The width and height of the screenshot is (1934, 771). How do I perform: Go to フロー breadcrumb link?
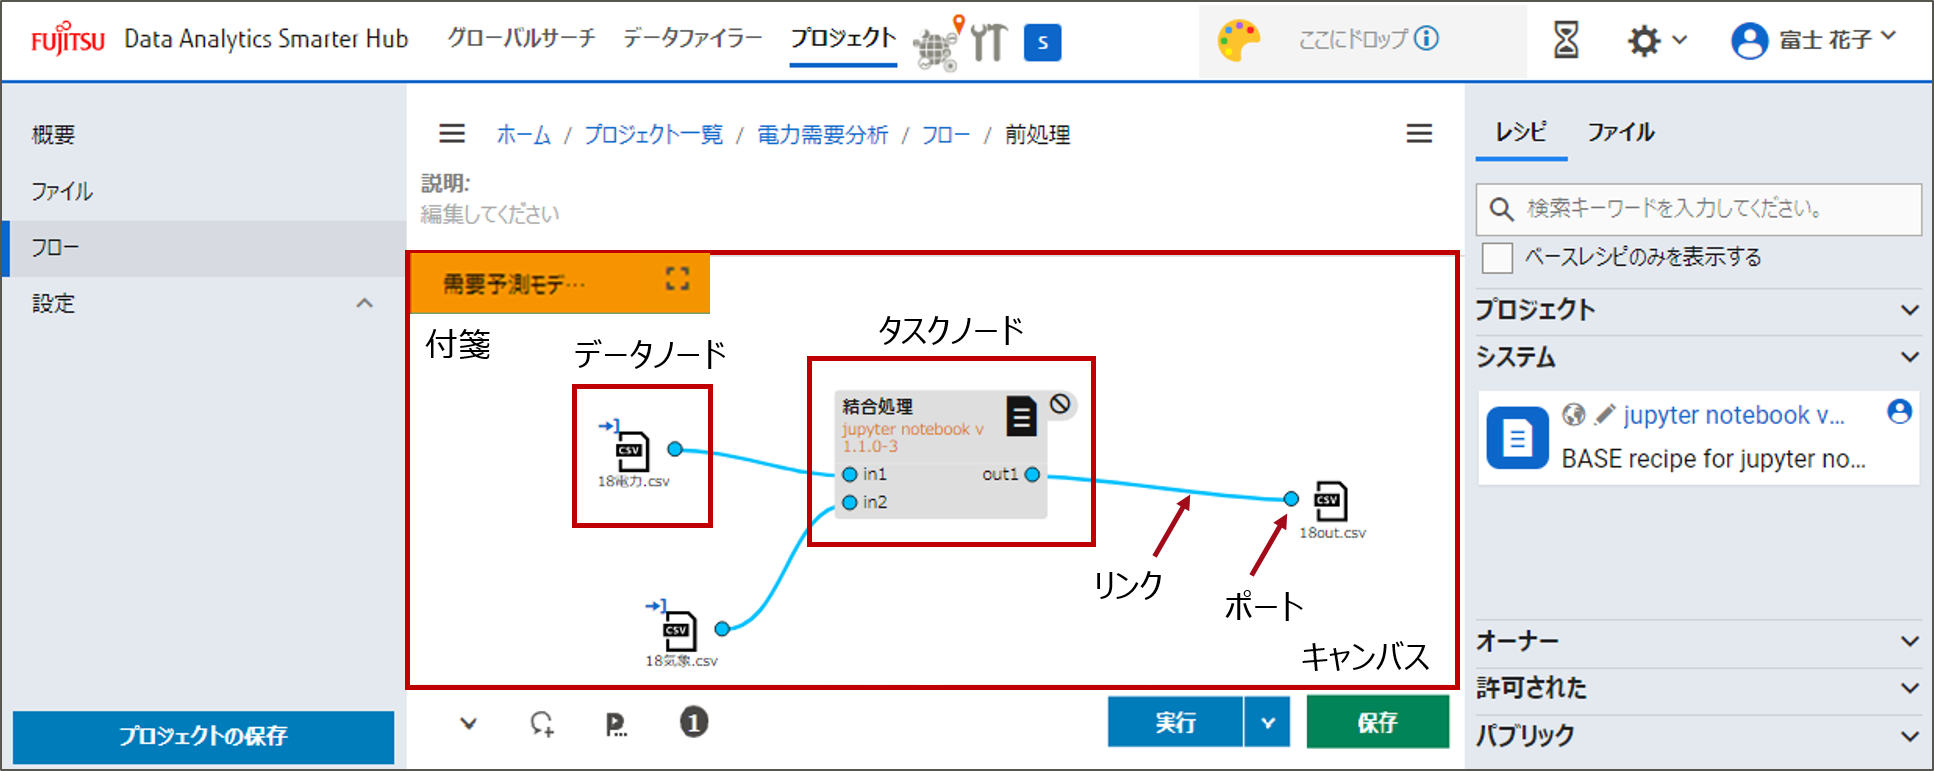click(x=946, y=134)
